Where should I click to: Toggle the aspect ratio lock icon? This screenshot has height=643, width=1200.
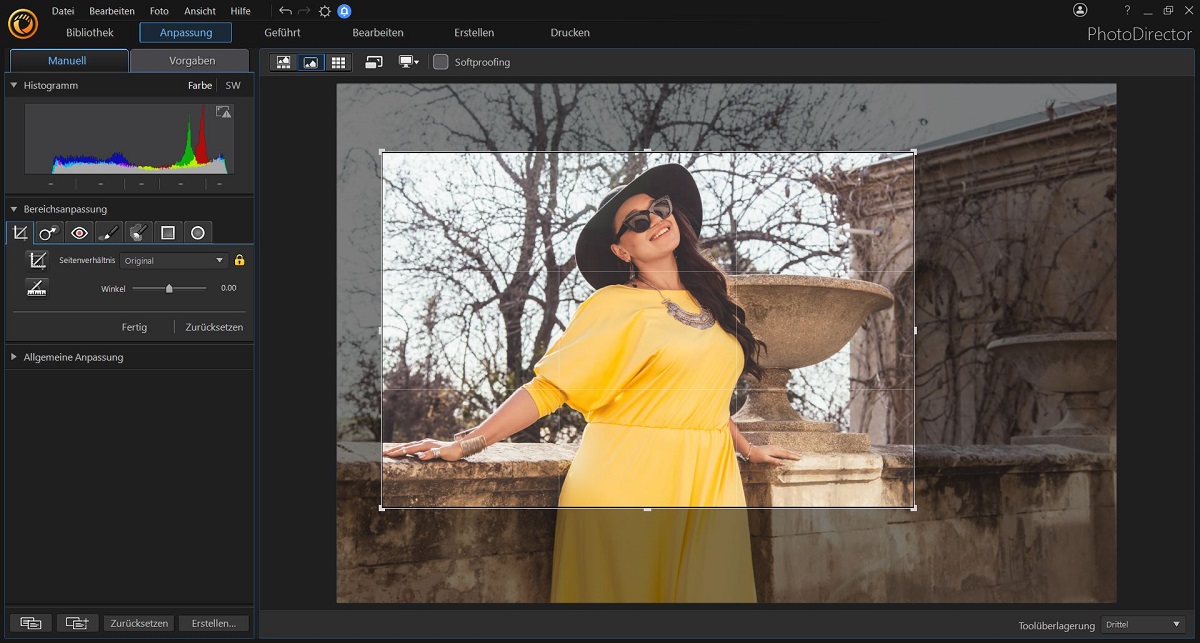point(239,261)
